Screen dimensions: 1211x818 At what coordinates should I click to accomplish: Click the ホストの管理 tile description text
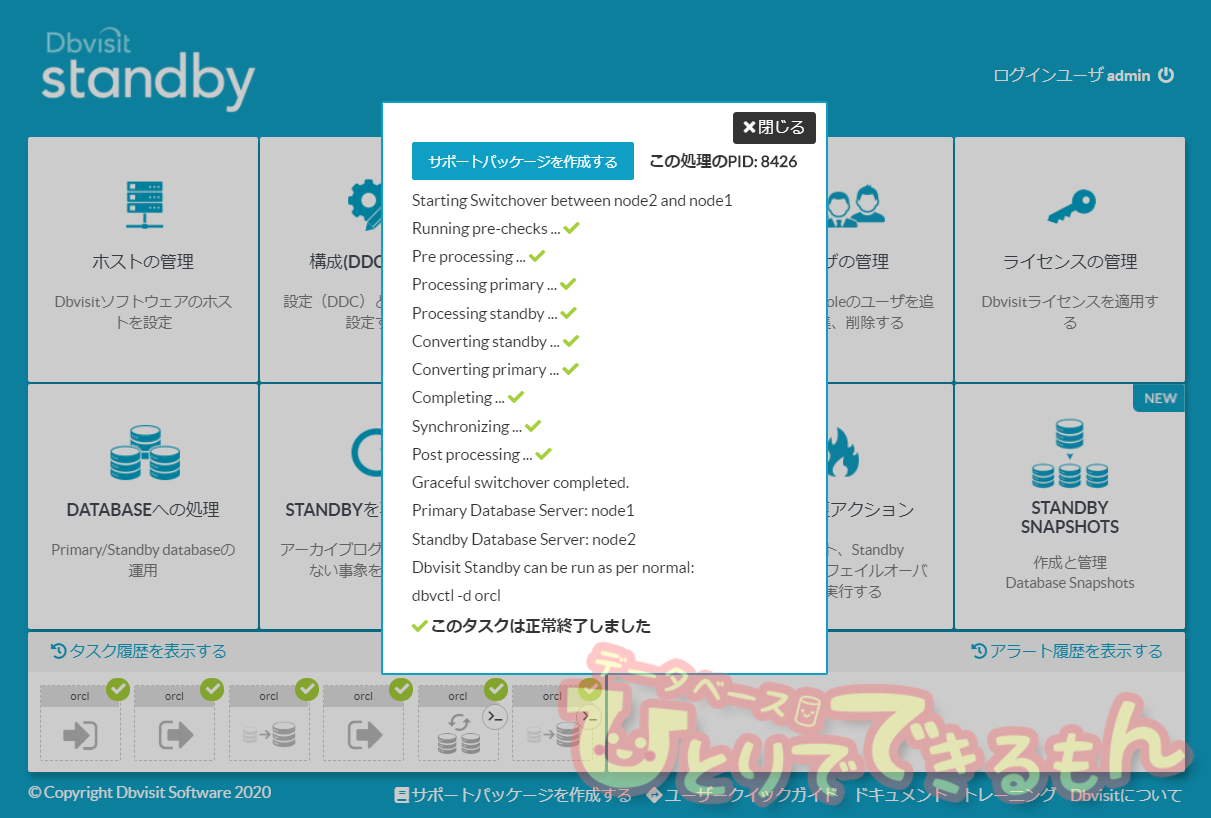click(143, 312)
